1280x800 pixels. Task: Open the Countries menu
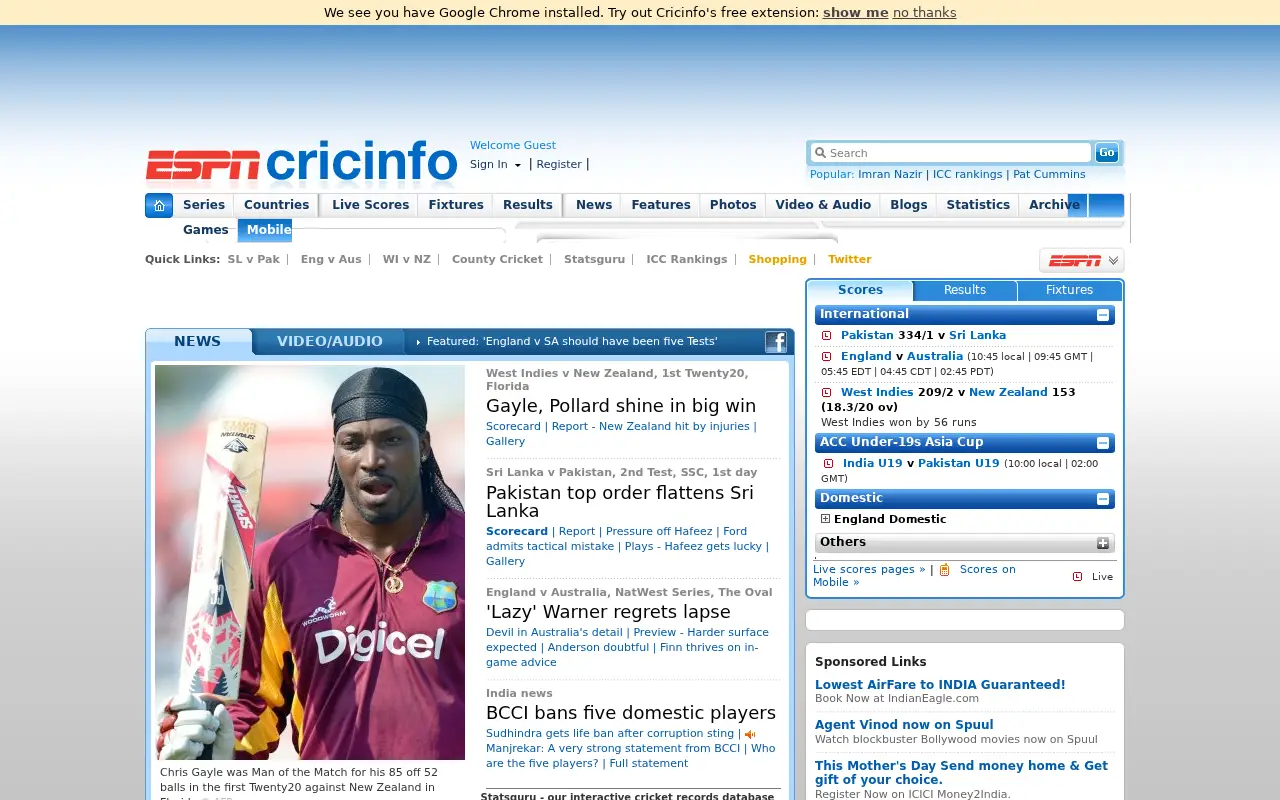point(276,205)
